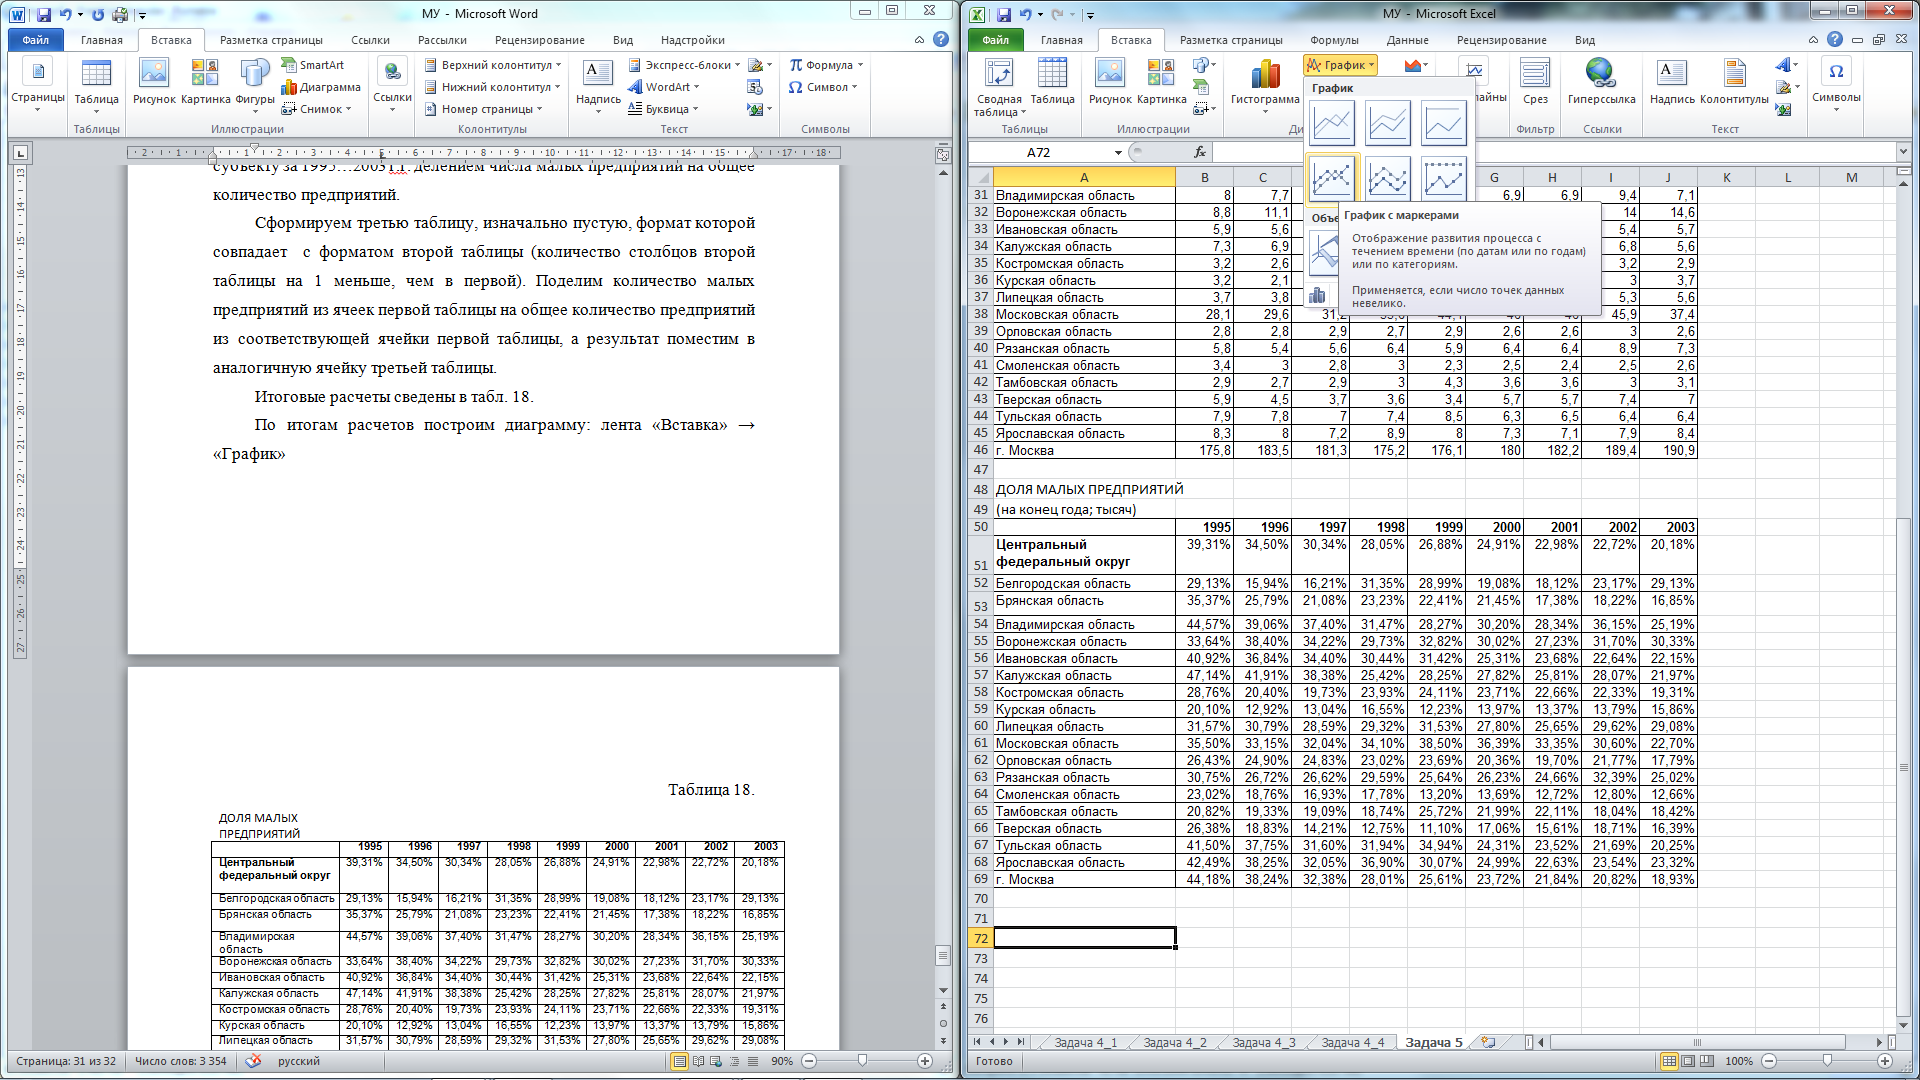Open Экспресс-блоки quick parts in Word
The height and width of the screenshot is (1080, 1920).
coord(685,65)
